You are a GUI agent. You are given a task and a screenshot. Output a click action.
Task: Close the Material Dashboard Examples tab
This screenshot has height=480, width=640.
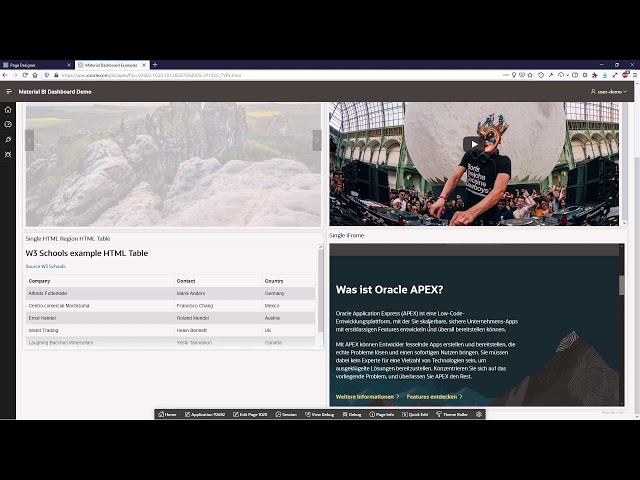point(144,65)
